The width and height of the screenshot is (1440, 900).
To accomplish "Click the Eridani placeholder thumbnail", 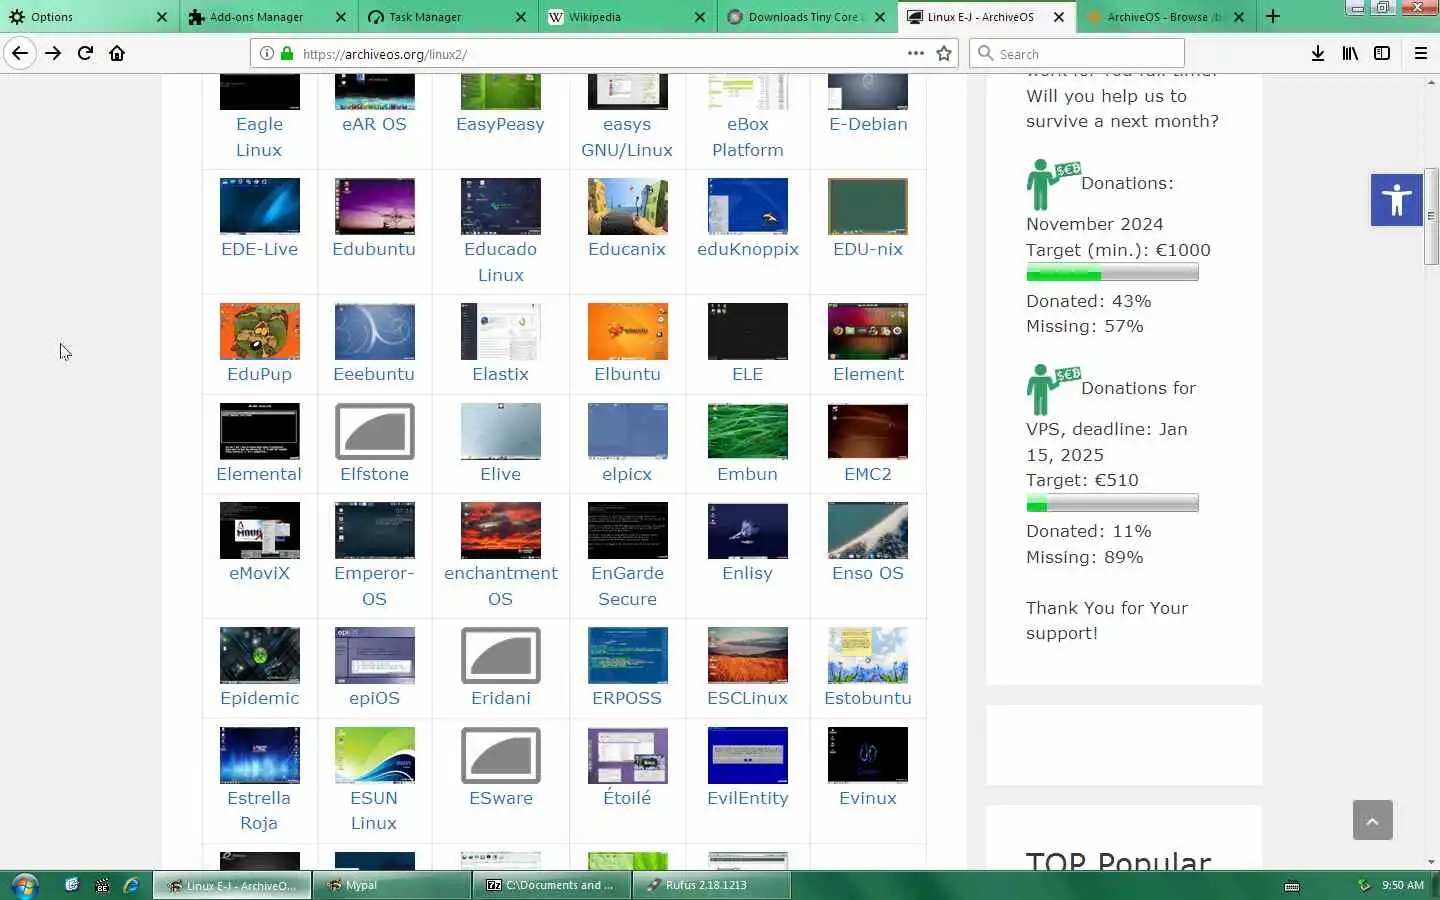I will [x=500, y=655].
